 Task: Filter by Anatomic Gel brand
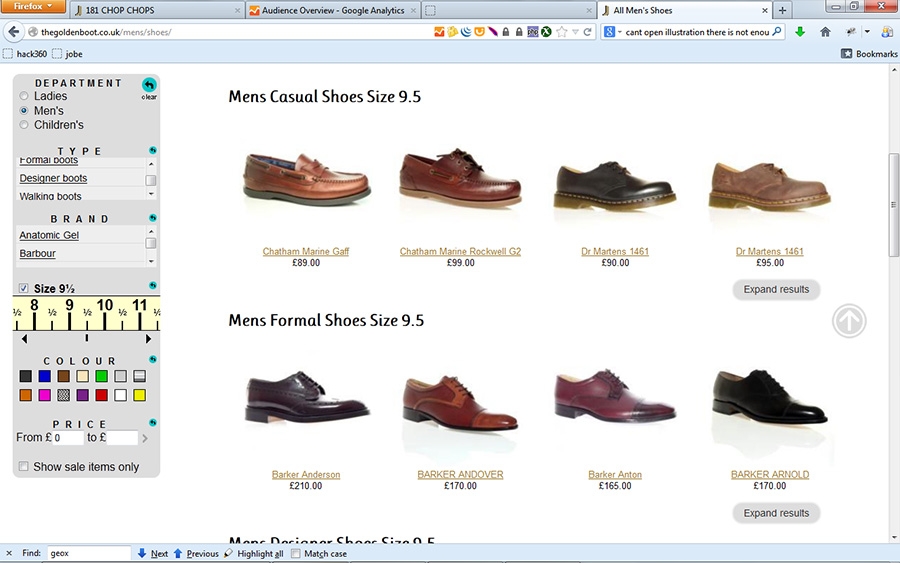point(49,235)
